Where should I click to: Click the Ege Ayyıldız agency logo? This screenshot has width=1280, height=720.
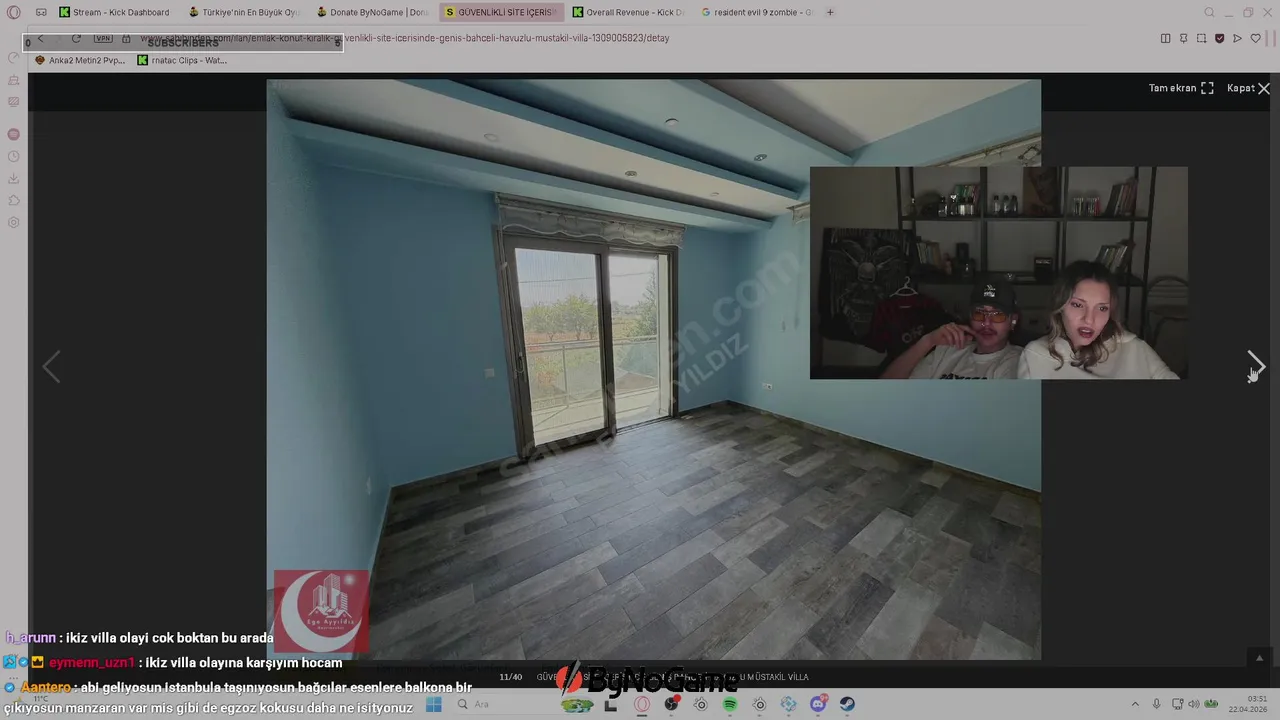pos(321,610)
